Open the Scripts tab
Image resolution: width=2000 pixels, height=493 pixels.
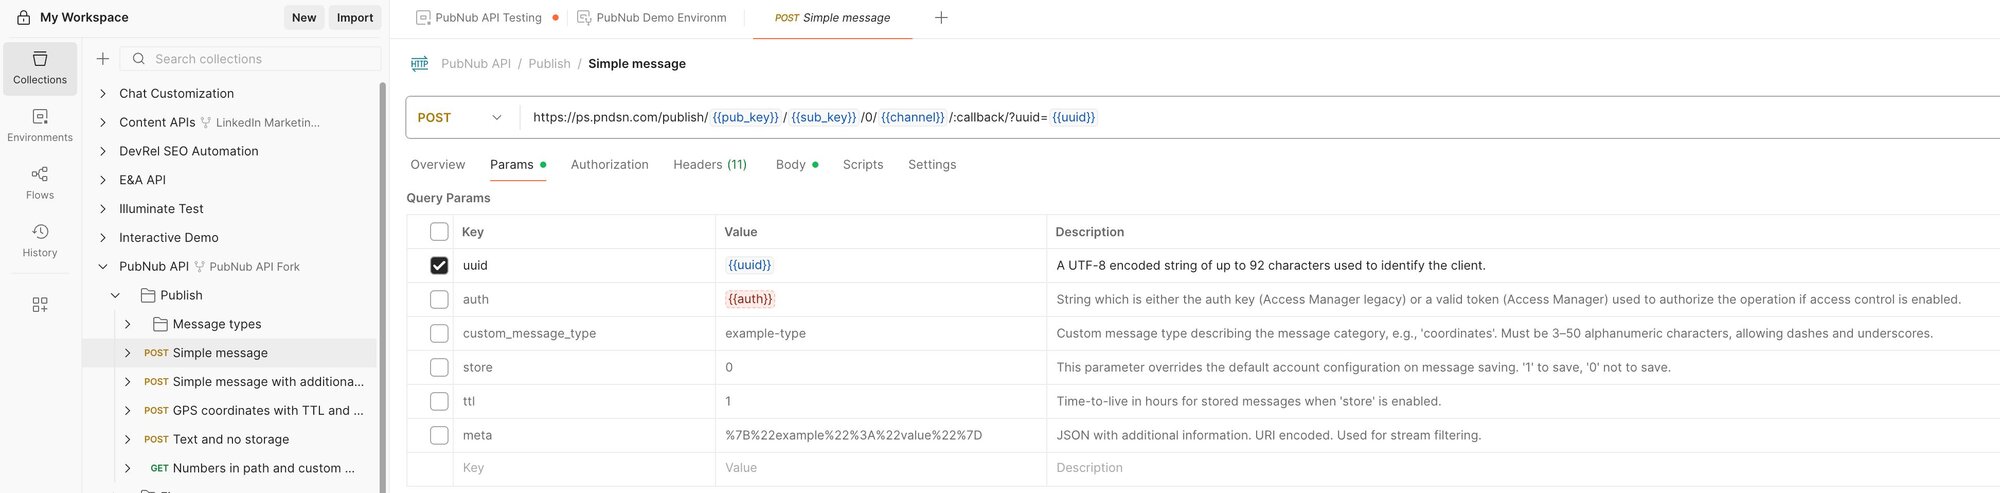pos(862,164)
